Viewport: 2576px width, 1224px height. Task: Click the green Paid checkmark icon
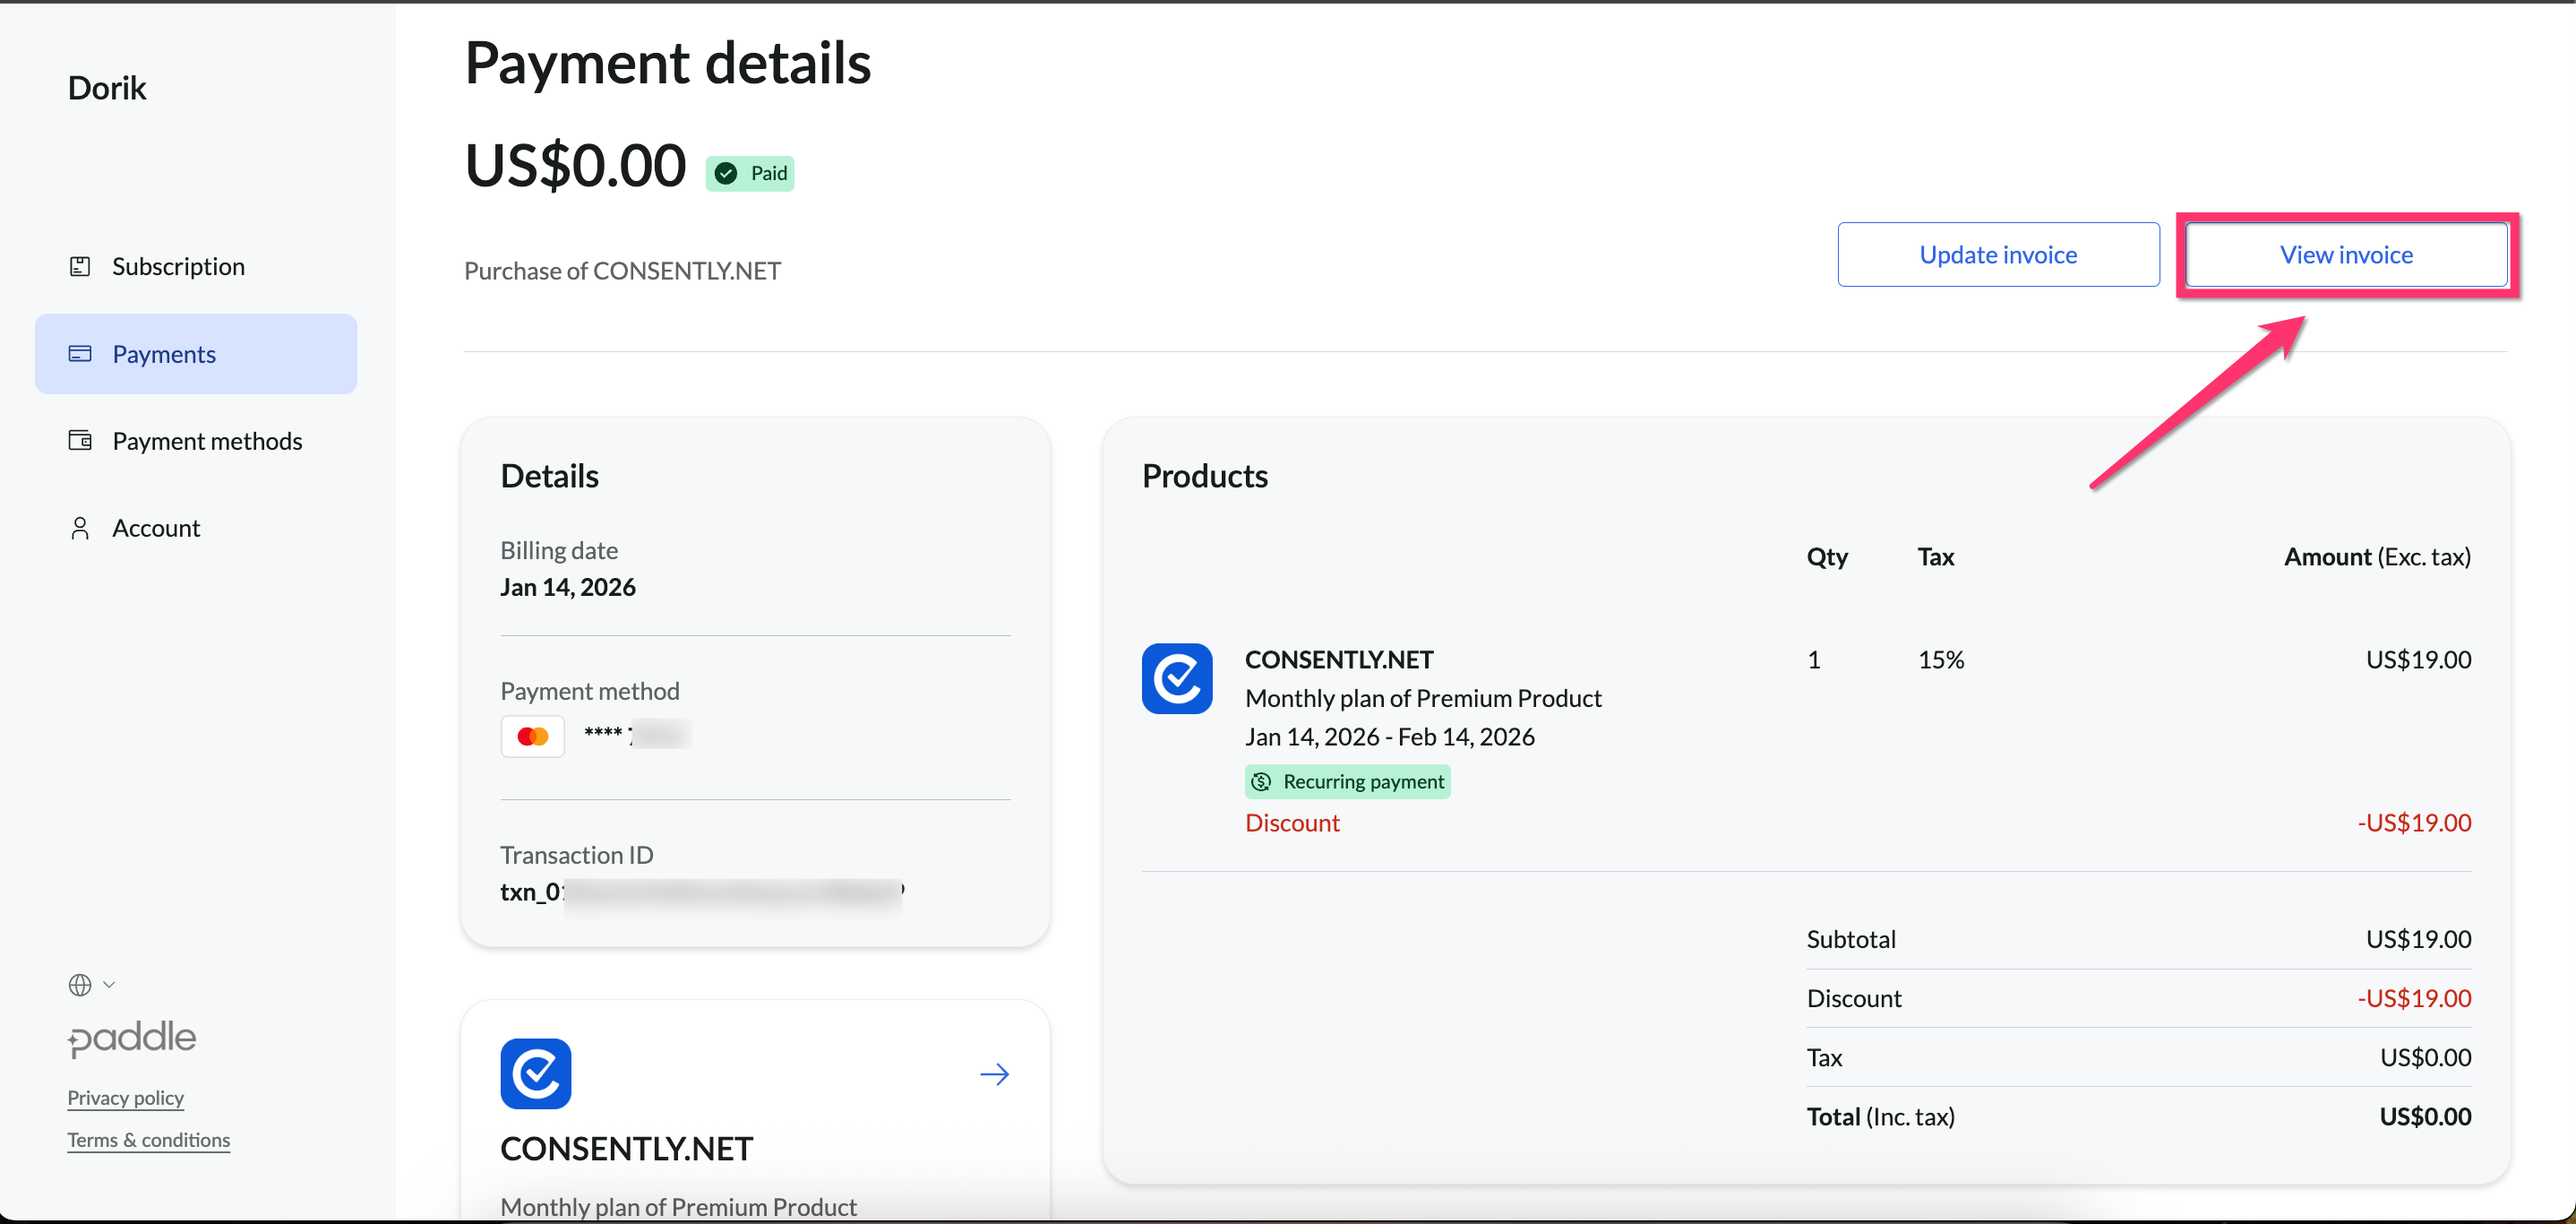click(x=726, y=174)
